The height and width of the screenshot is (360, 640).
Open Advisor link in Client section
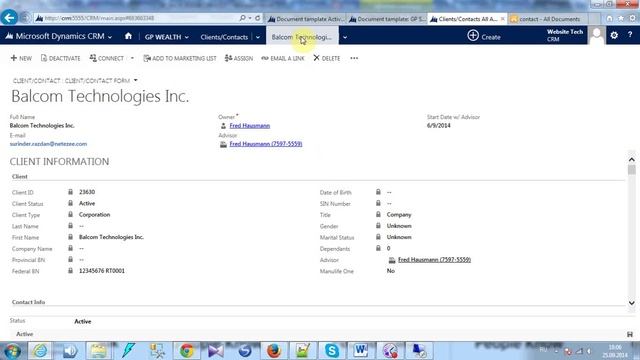pos(434,260)
